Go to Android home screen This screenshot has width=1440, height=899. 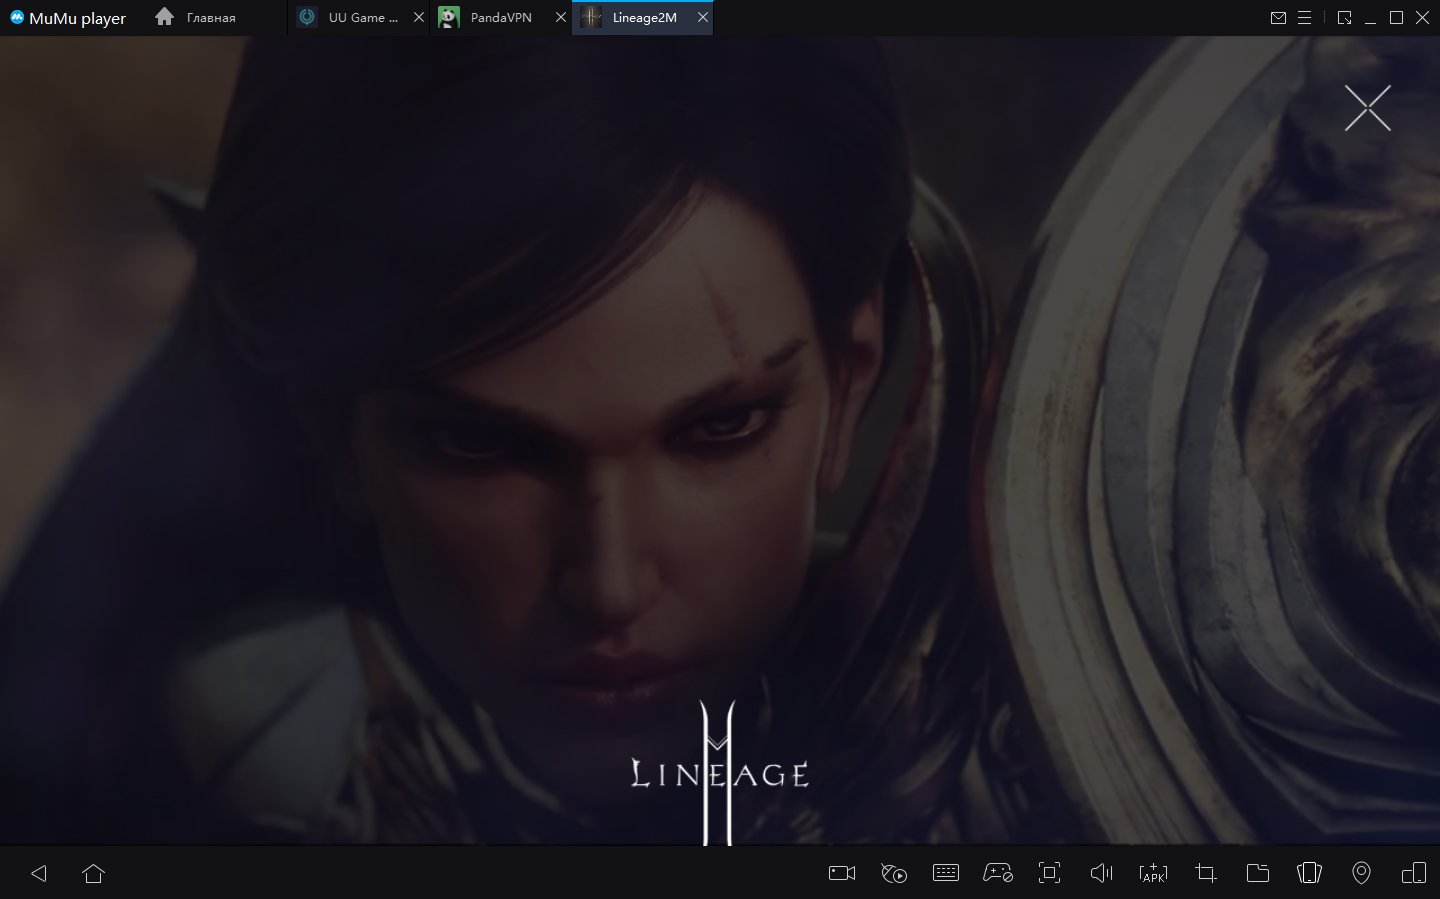(x=94, y=873)
